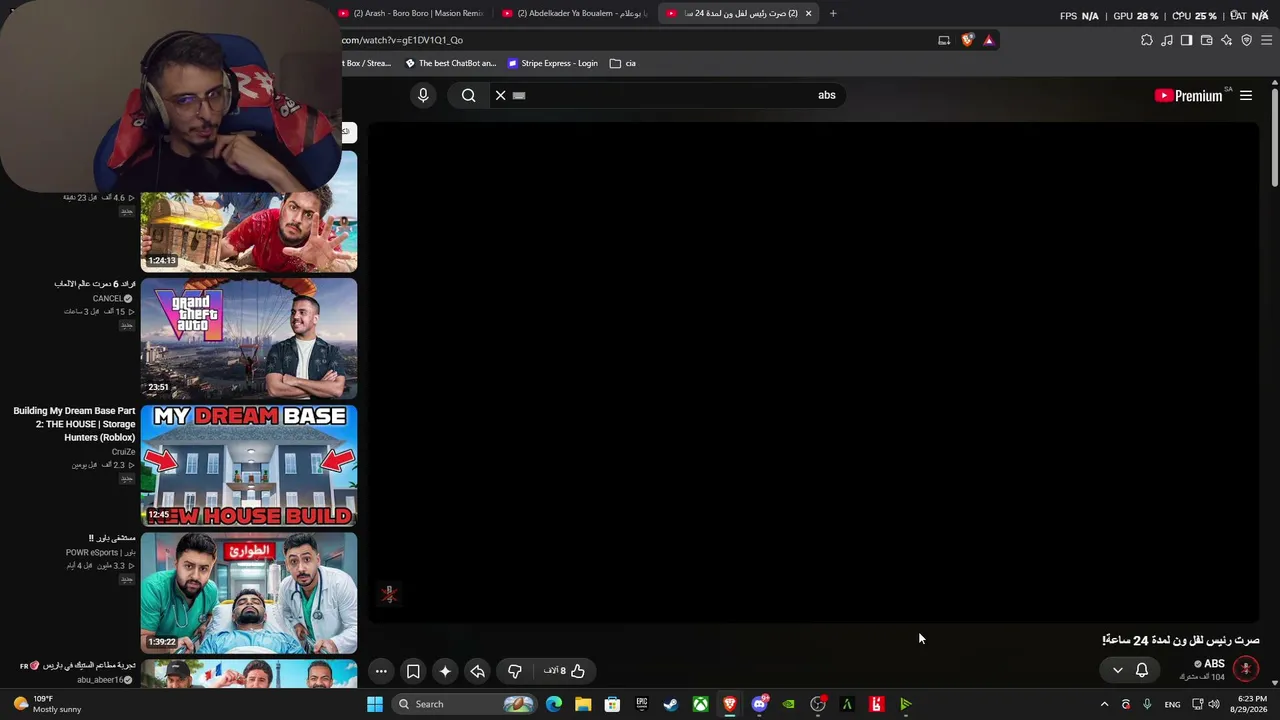Close the active YouTube video tab
The width and height of the screenshot is (1280, 720).
click(808, 13)
